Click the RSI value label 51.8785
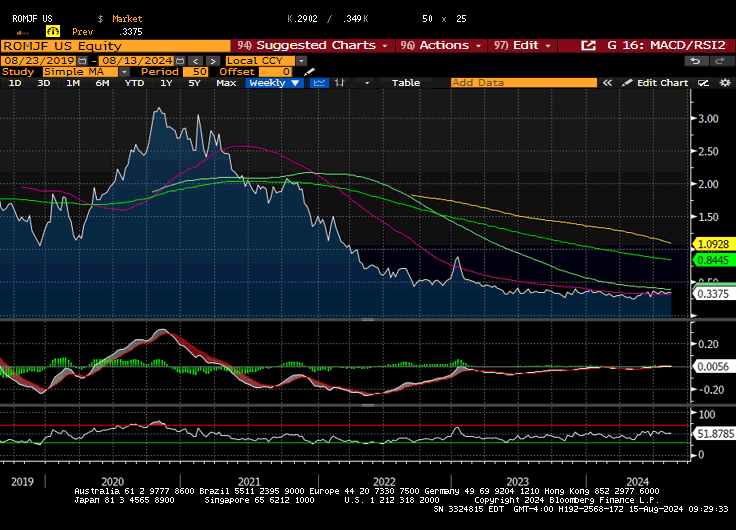Image resolution: width=736 pixels, height=530 pixels. tap(714, 434)
